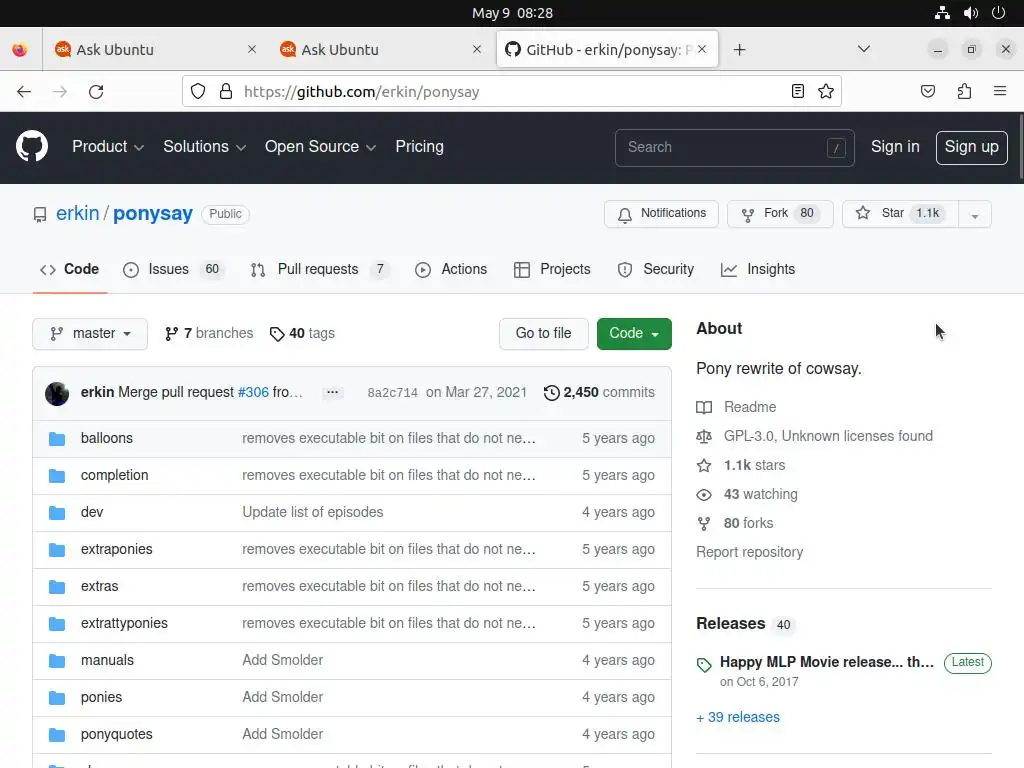The width and height of the screenshot is (1024, 768).
Task: Open the erkin owner link
Action: click(77, 214)
